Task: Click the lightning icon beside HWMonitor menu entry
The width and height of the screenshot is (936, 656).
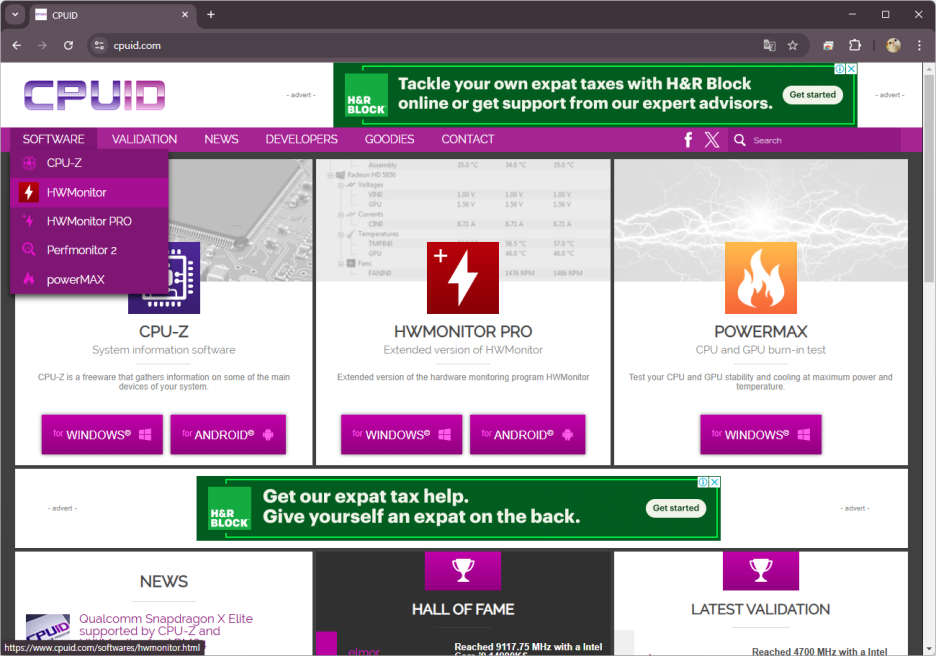Action: point(28,192)
